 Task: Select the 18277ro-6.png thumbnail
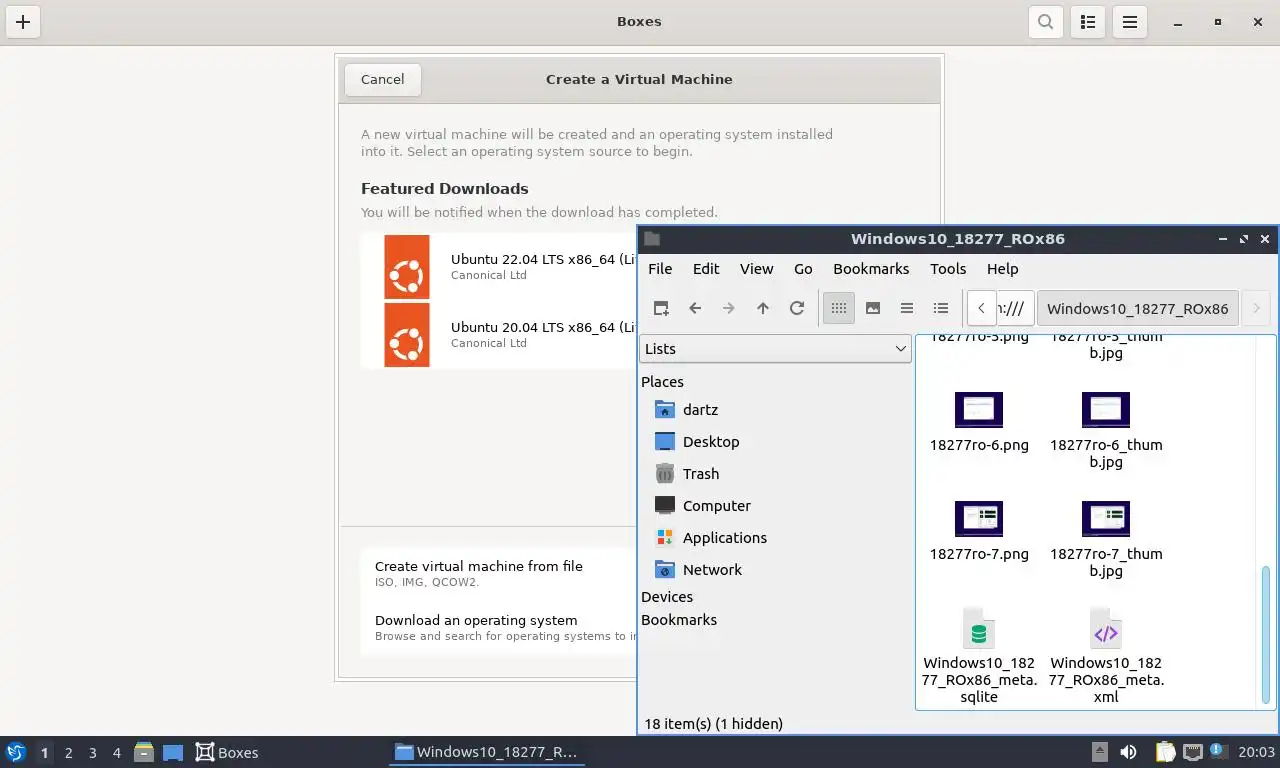pyautogui.click(x=979, y=410)
